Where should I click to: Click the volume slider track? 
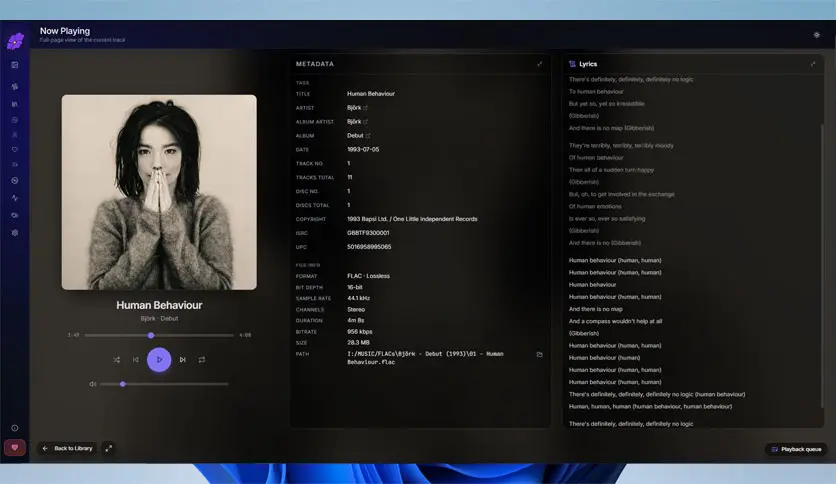click(164, 384)
